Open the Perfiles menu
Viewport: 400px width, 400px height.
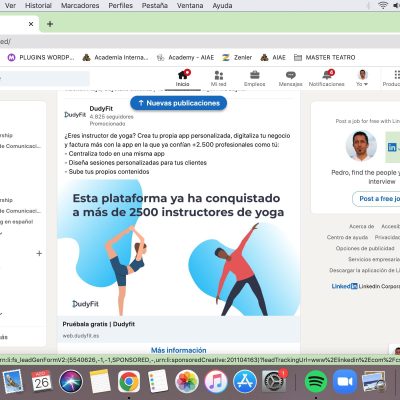pos(121,6)
